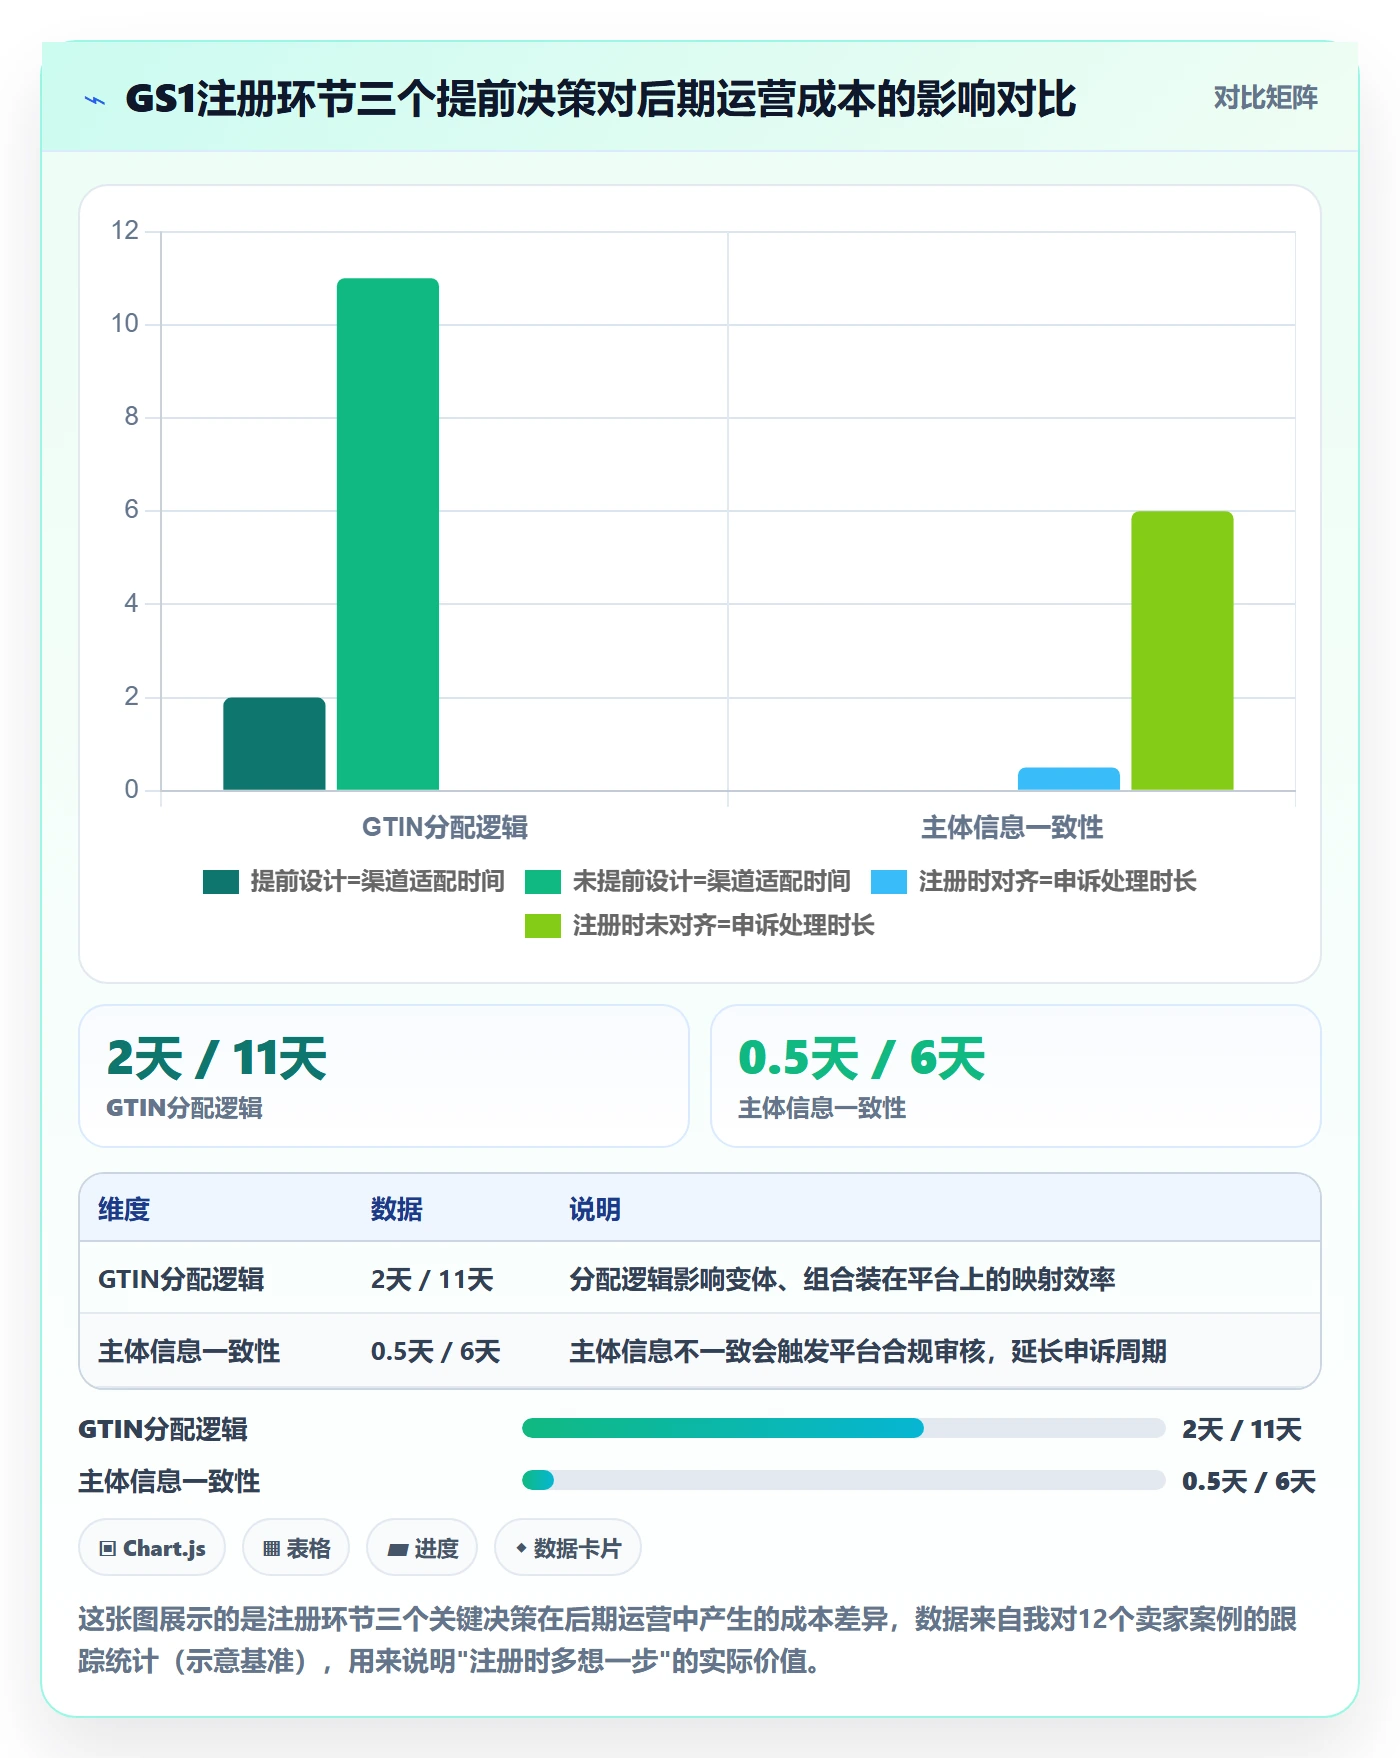The height and width of the screenshot is (1758, 1400).
Task: Click the square icon in Chart.js tag
Action: coord(108,1549)
